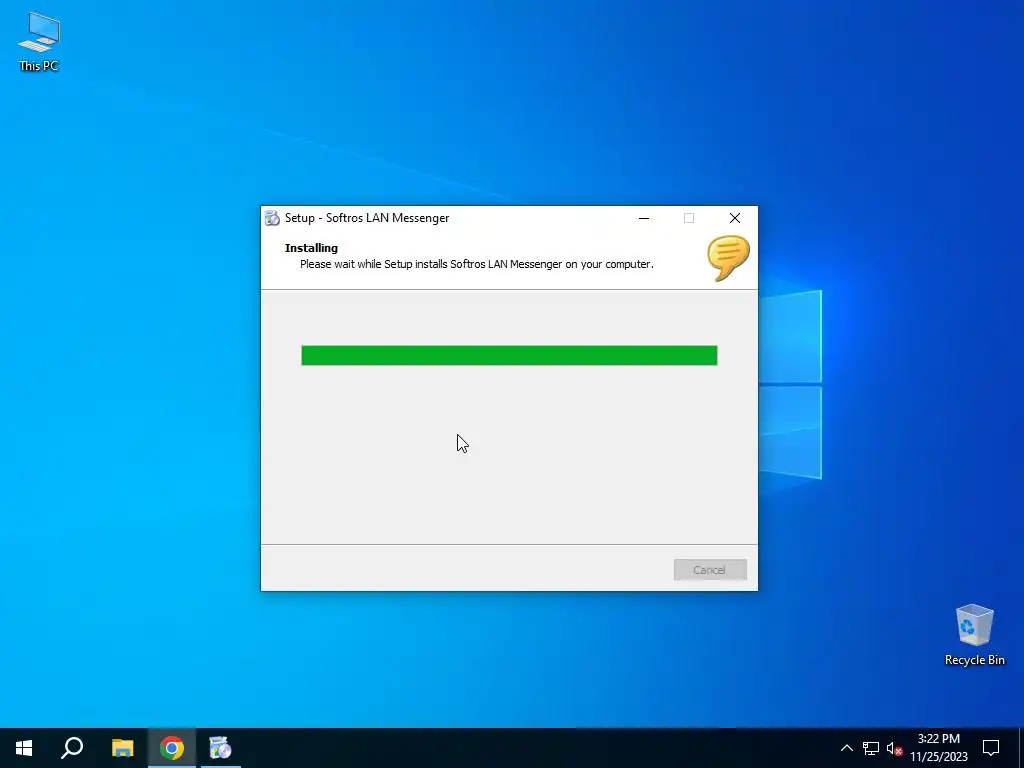Open the Recycle Bin desktop icon
Viewport: 1024px width, 768px height.
974,635
